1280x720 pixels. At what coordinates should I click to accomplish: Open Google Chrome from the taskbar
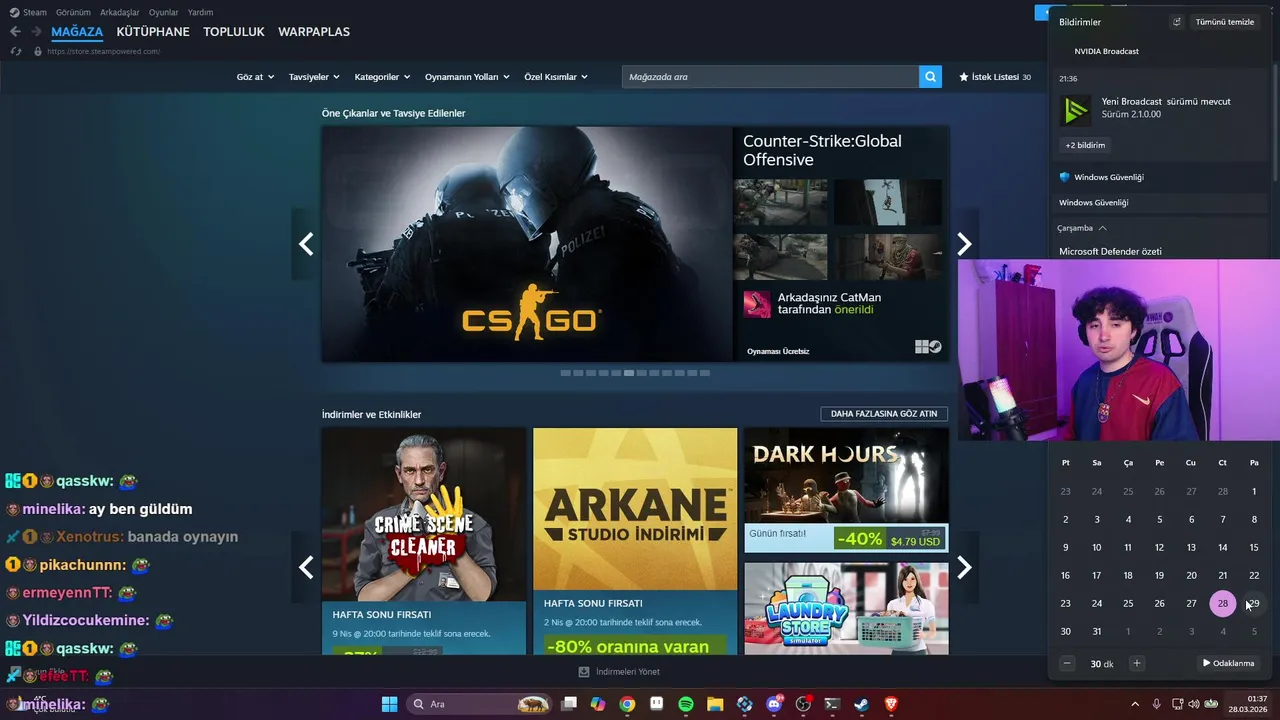(x=627, y=704)
